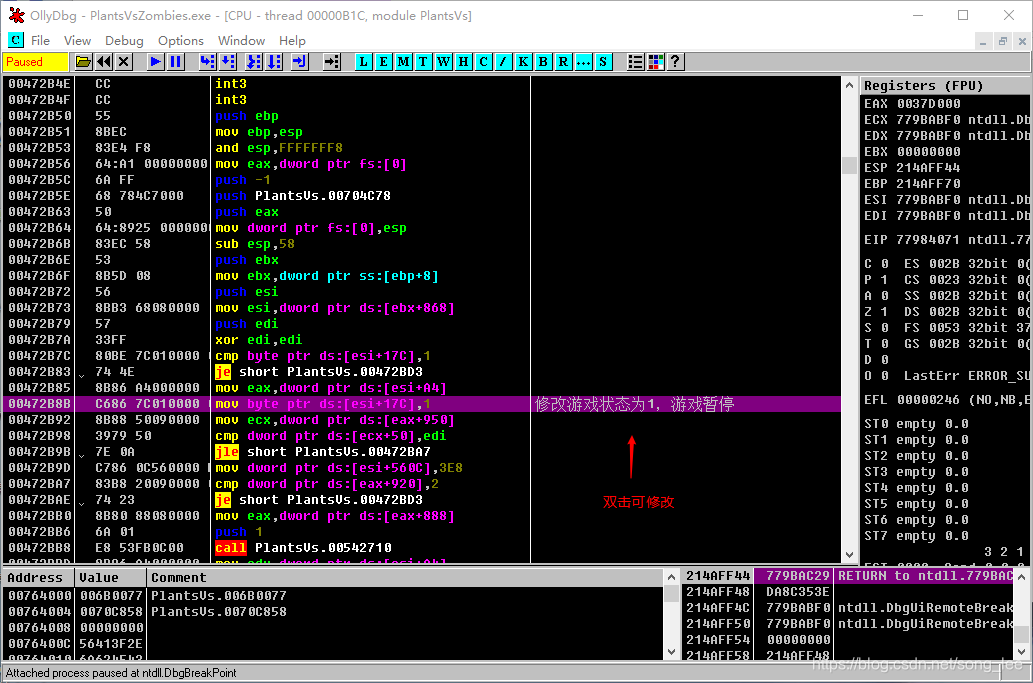
Task: Select dump row 00764000 PlantsVs.006B0077
Action: 333,595
